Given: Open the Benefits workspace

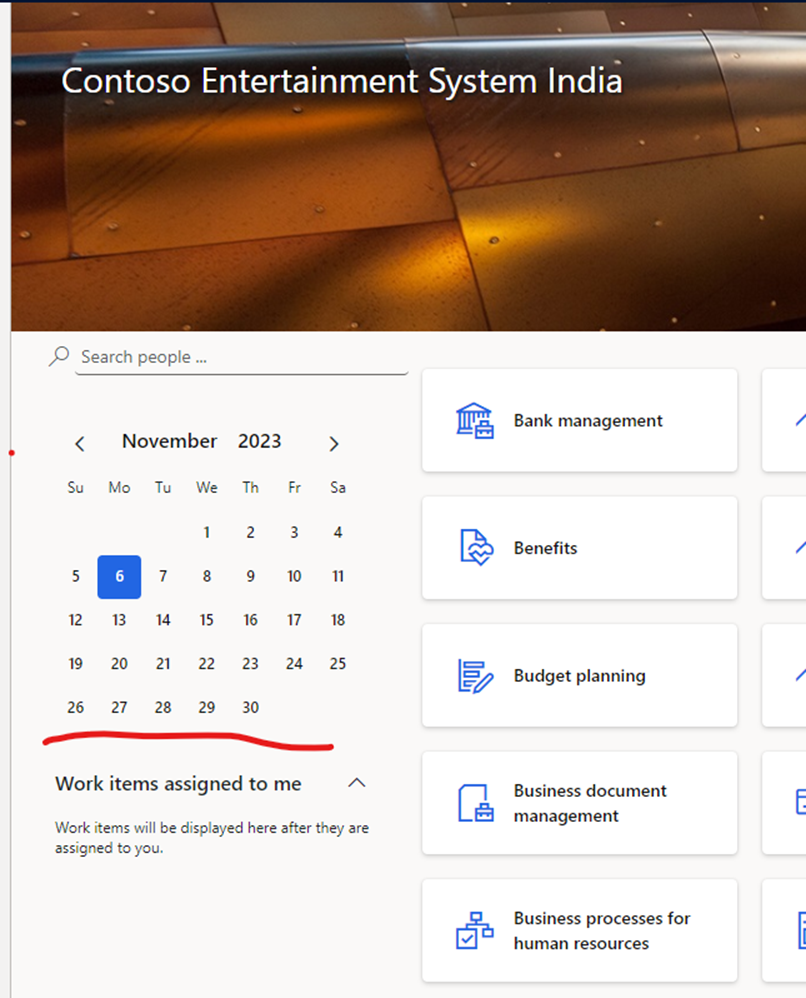Looking at the screenshot, I should click(579, 547).
